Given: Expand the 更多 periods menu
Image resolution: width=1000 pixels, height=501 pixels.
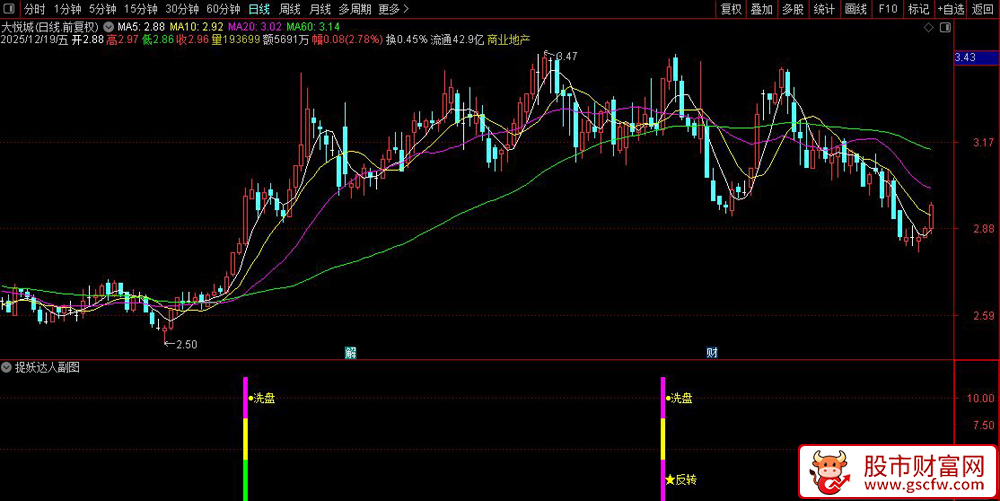Looking at the screenshot, I should pyautogui.click(x=393, y=9).
